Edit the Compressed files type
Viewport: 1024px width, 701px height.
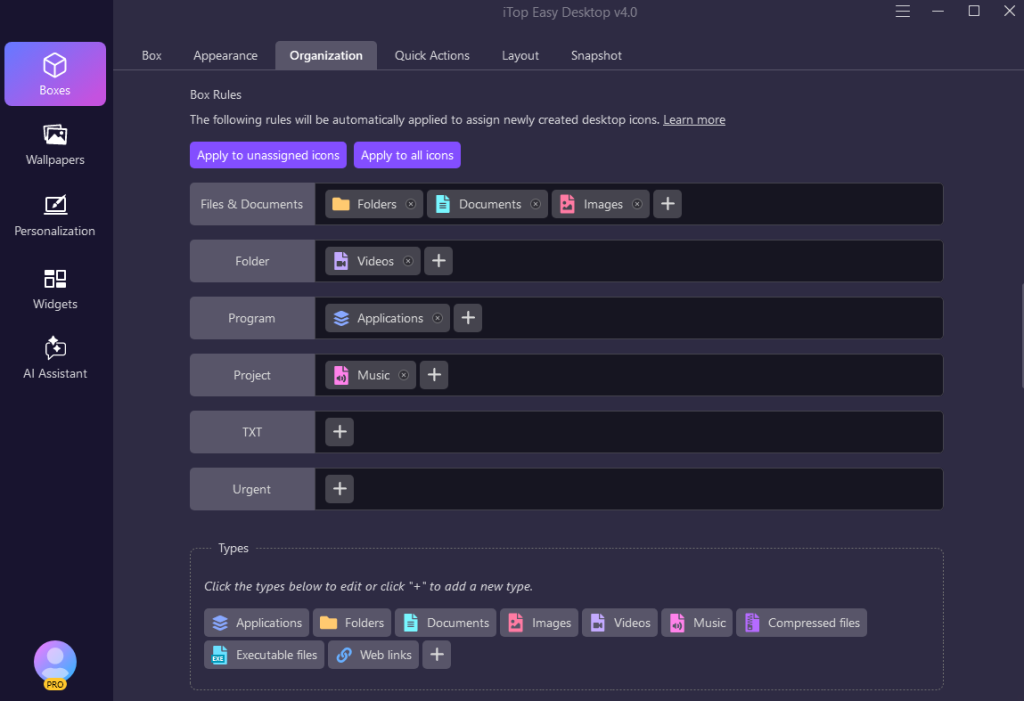[x=802, y=623]
